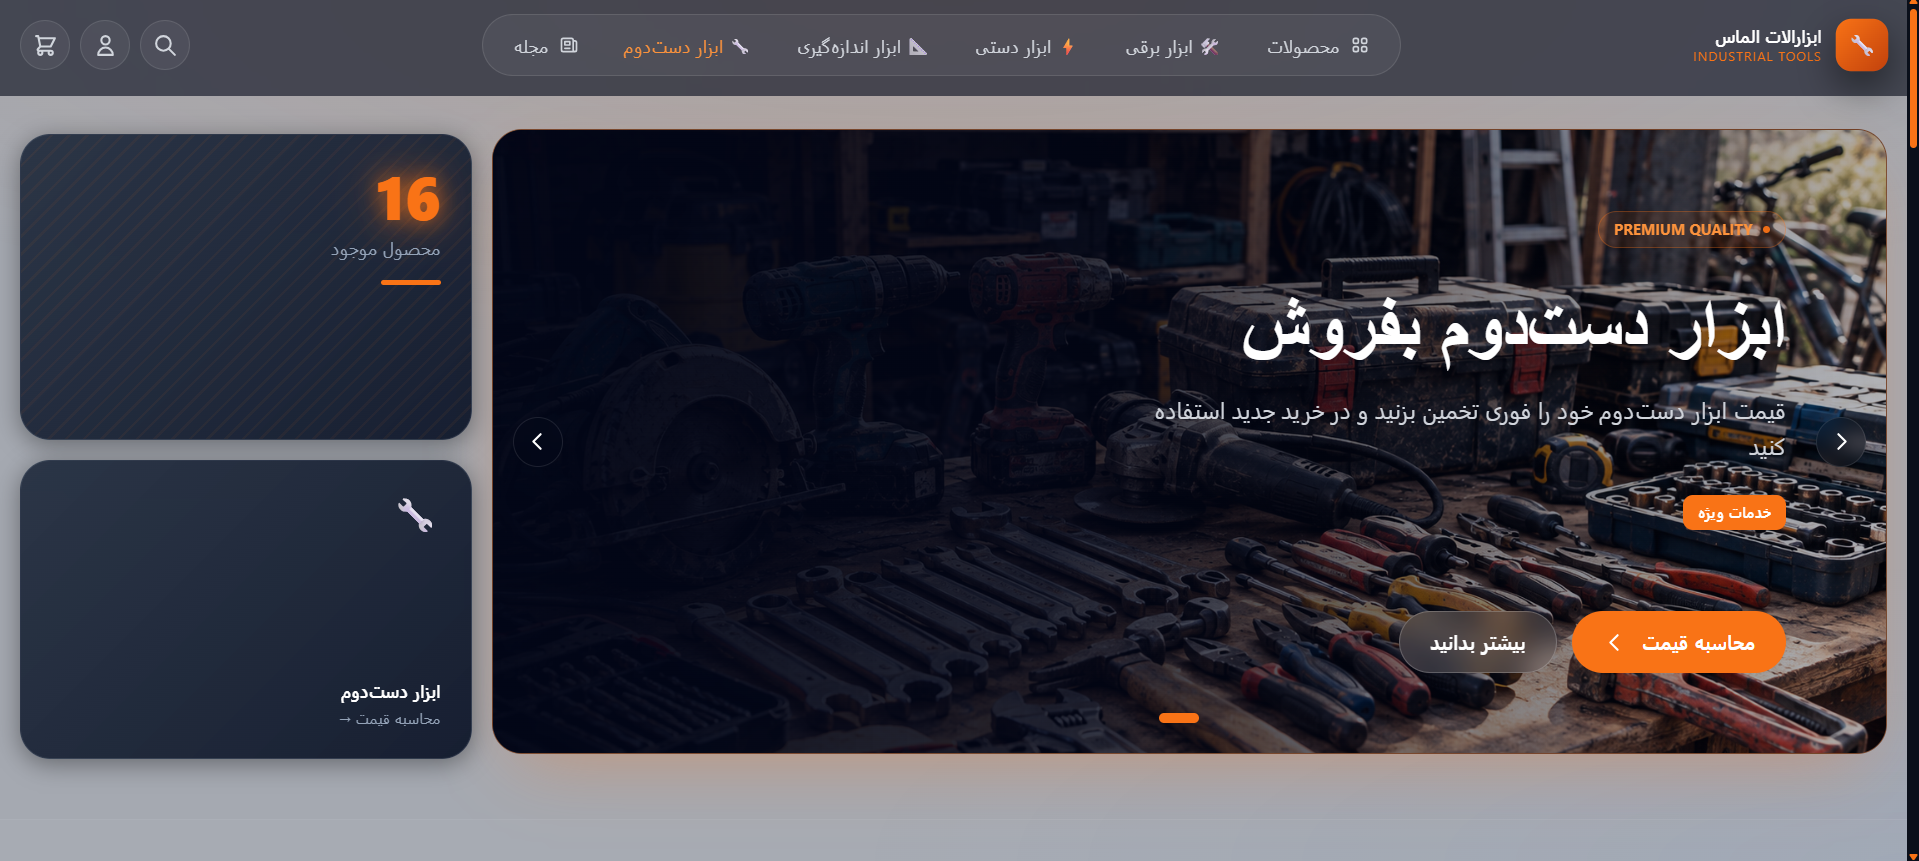Click the ابزارآلات الماس brand name
The width and height of the screenshot is (1919, 861).
pos(1768,37)
